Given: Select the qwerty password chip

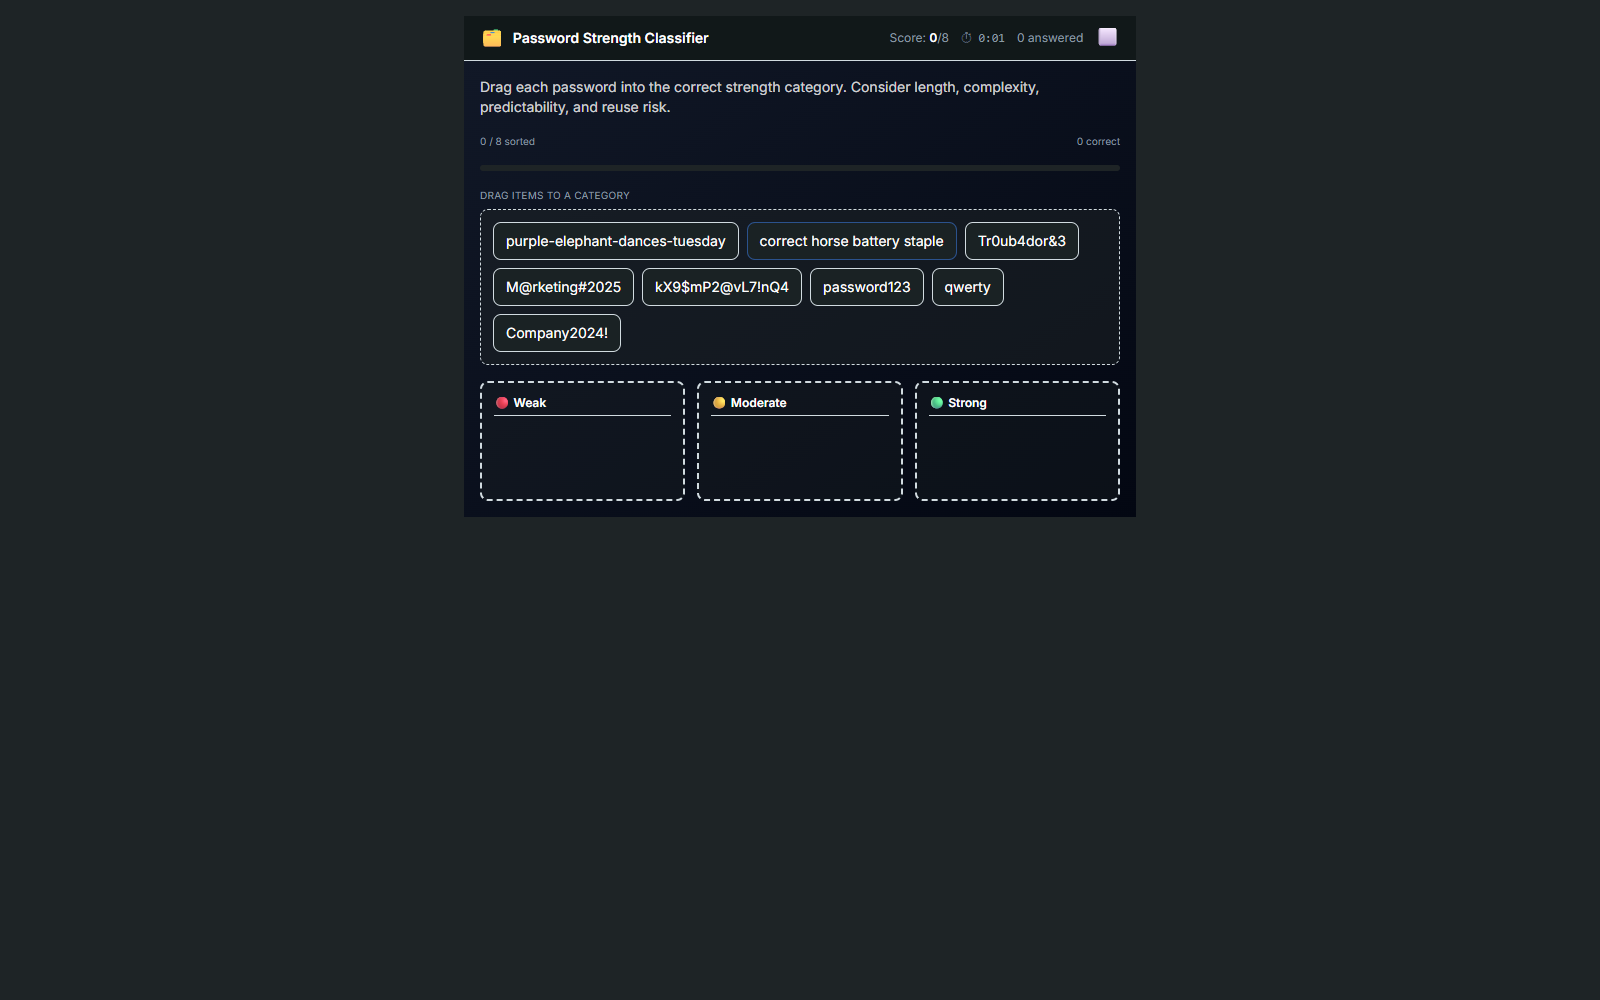Looking at the screenshot, I should click(x=968, y=287).
